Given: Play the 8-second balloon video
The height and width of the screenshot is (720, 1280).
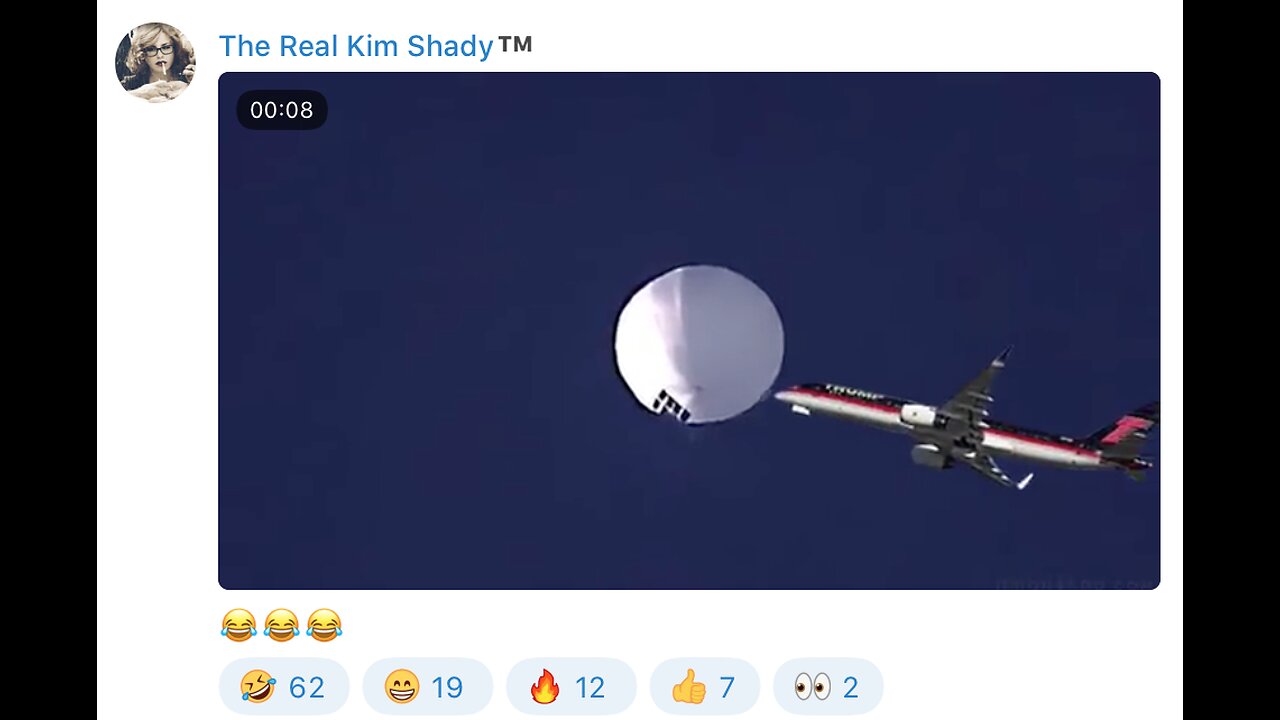Looking at the screenshot, I should point(689,331).
